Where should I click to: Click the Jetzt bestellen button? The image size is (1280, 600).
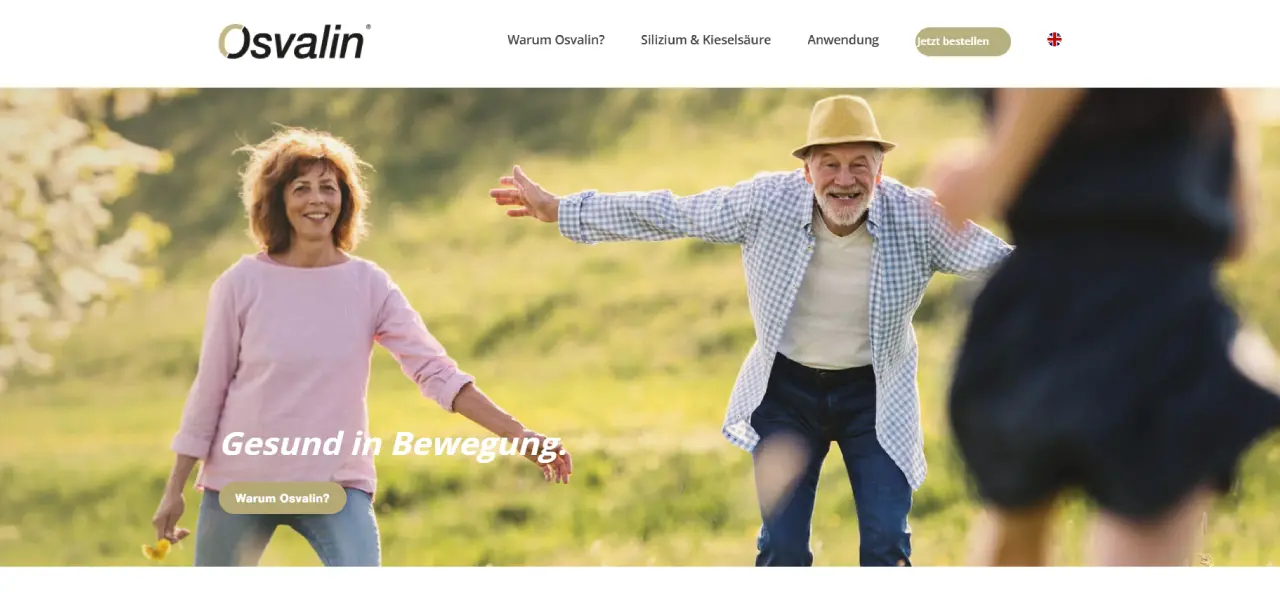pyautogui.click(x=963, y=41)
